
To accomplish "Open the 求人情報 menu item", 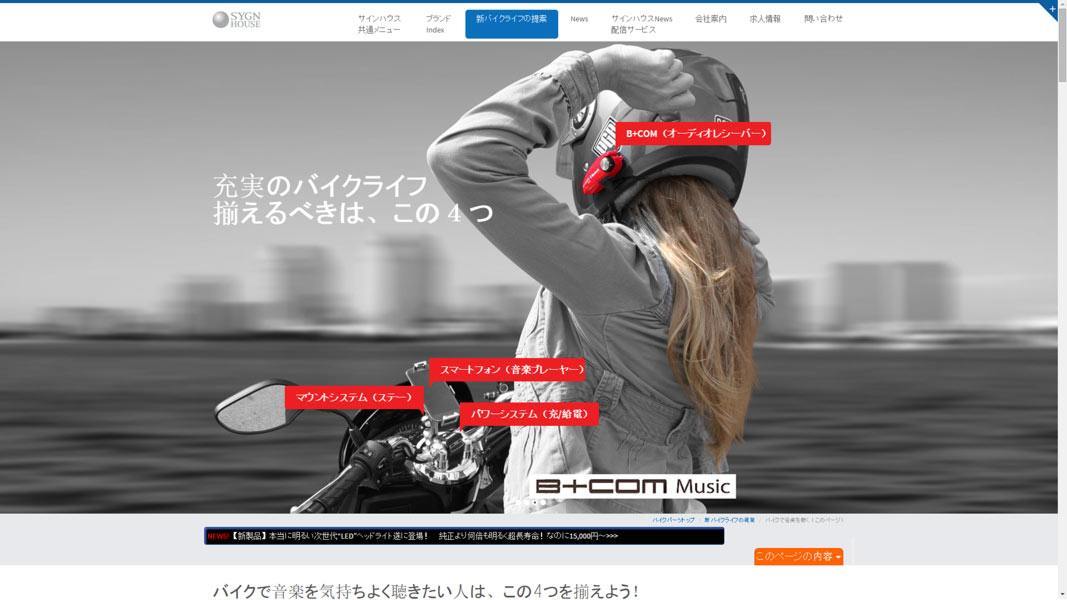I will click(x=765, y=19).
